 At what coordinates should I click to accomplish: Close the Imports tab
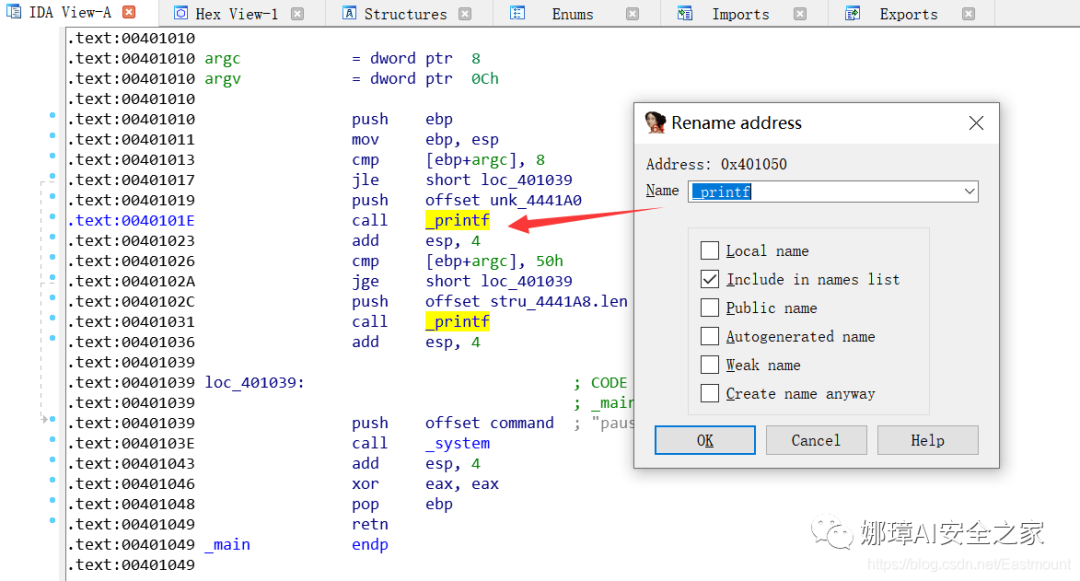pyautogui.click(x=800, y=14)
